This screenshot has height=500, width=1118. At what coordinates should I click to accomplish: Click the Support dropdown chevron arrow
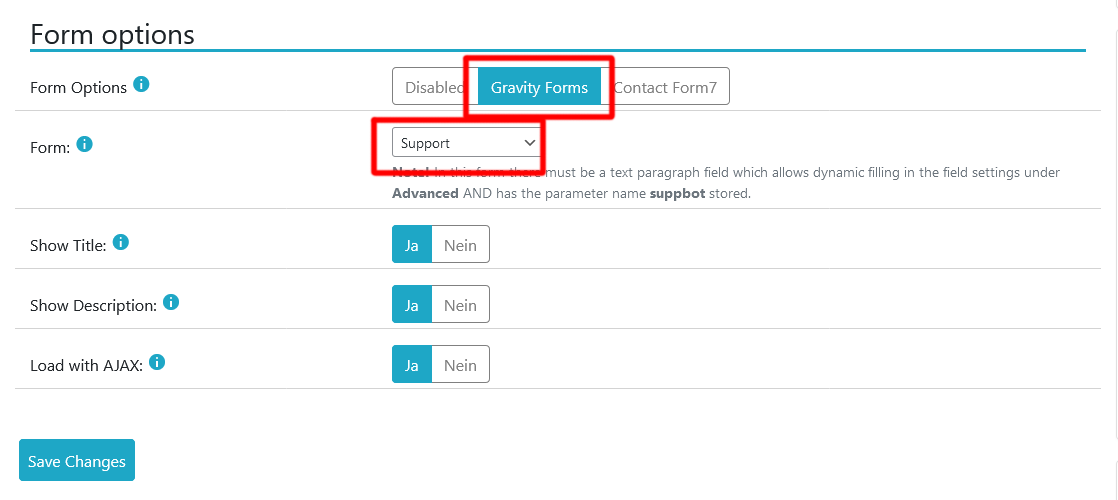529,143
